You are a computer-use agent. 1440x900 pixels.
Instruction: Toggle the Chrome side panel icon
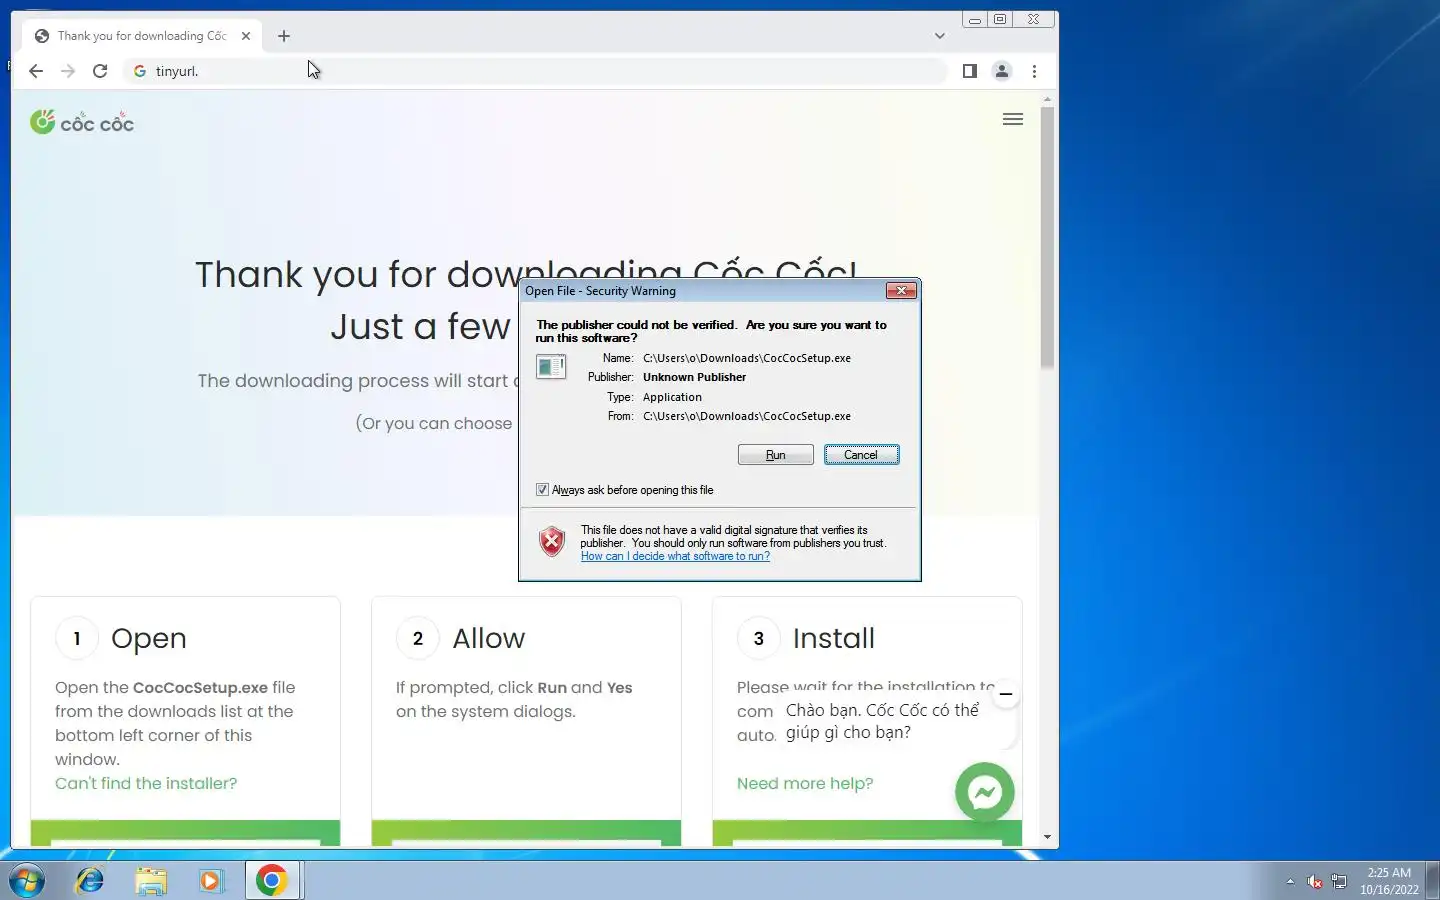969,71
